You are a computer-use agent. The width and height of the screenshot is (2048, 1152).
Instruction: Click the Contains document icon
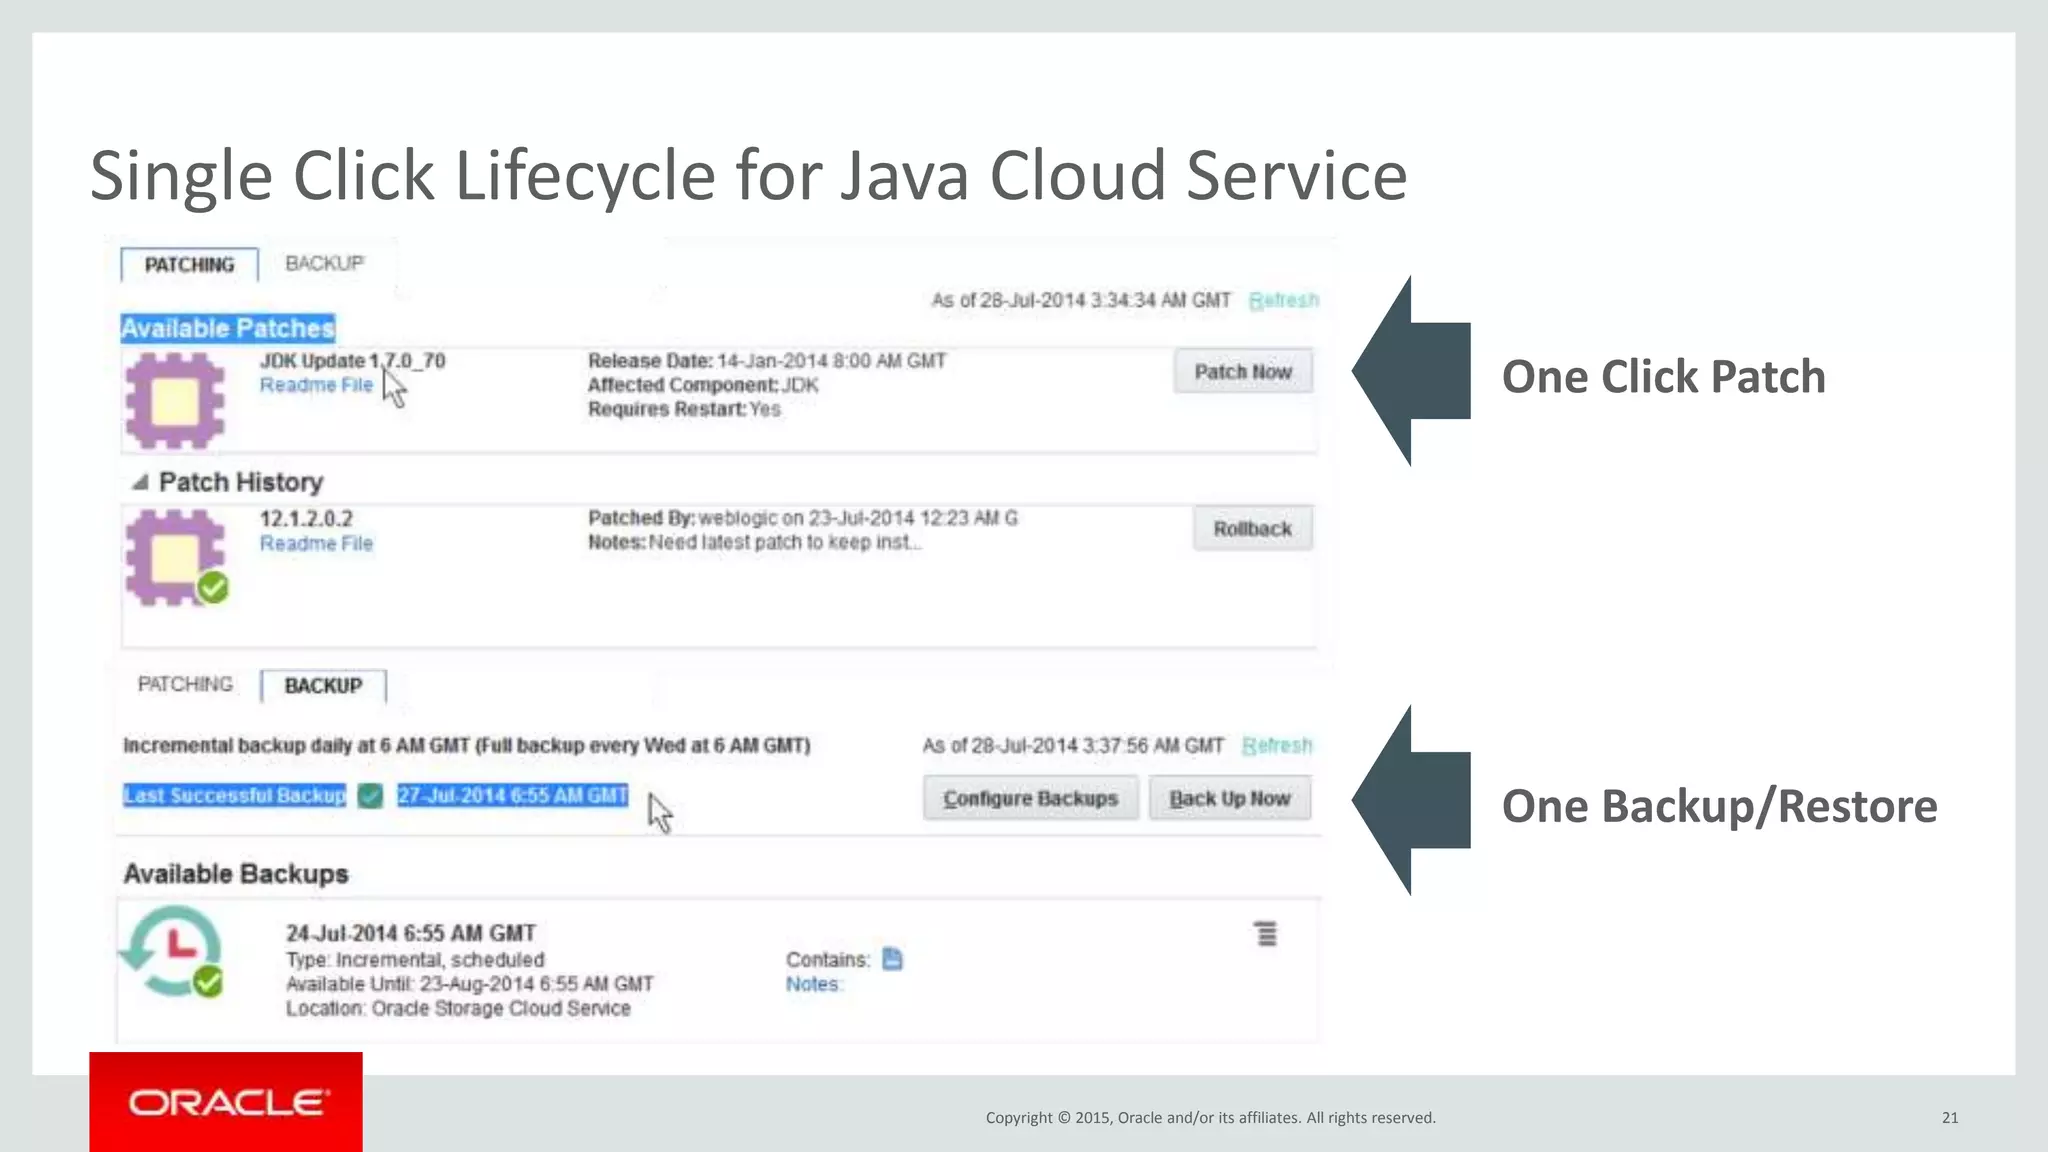pos(892,959)
